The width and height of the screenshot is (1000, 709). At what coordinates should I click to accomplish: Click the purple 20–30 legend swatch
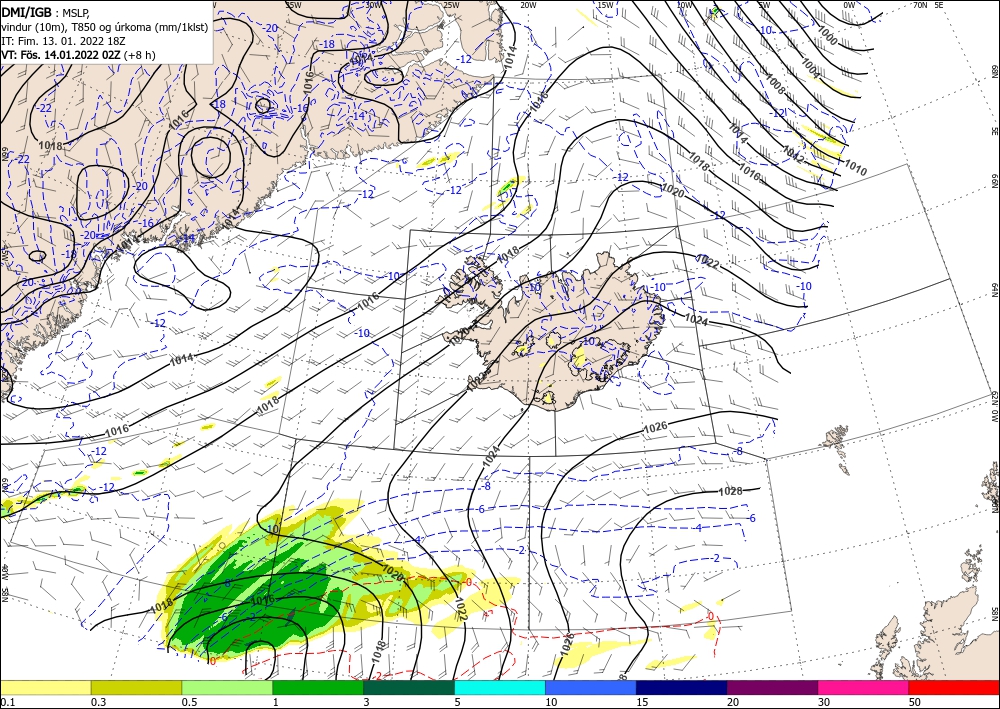(x=772, y=687)
